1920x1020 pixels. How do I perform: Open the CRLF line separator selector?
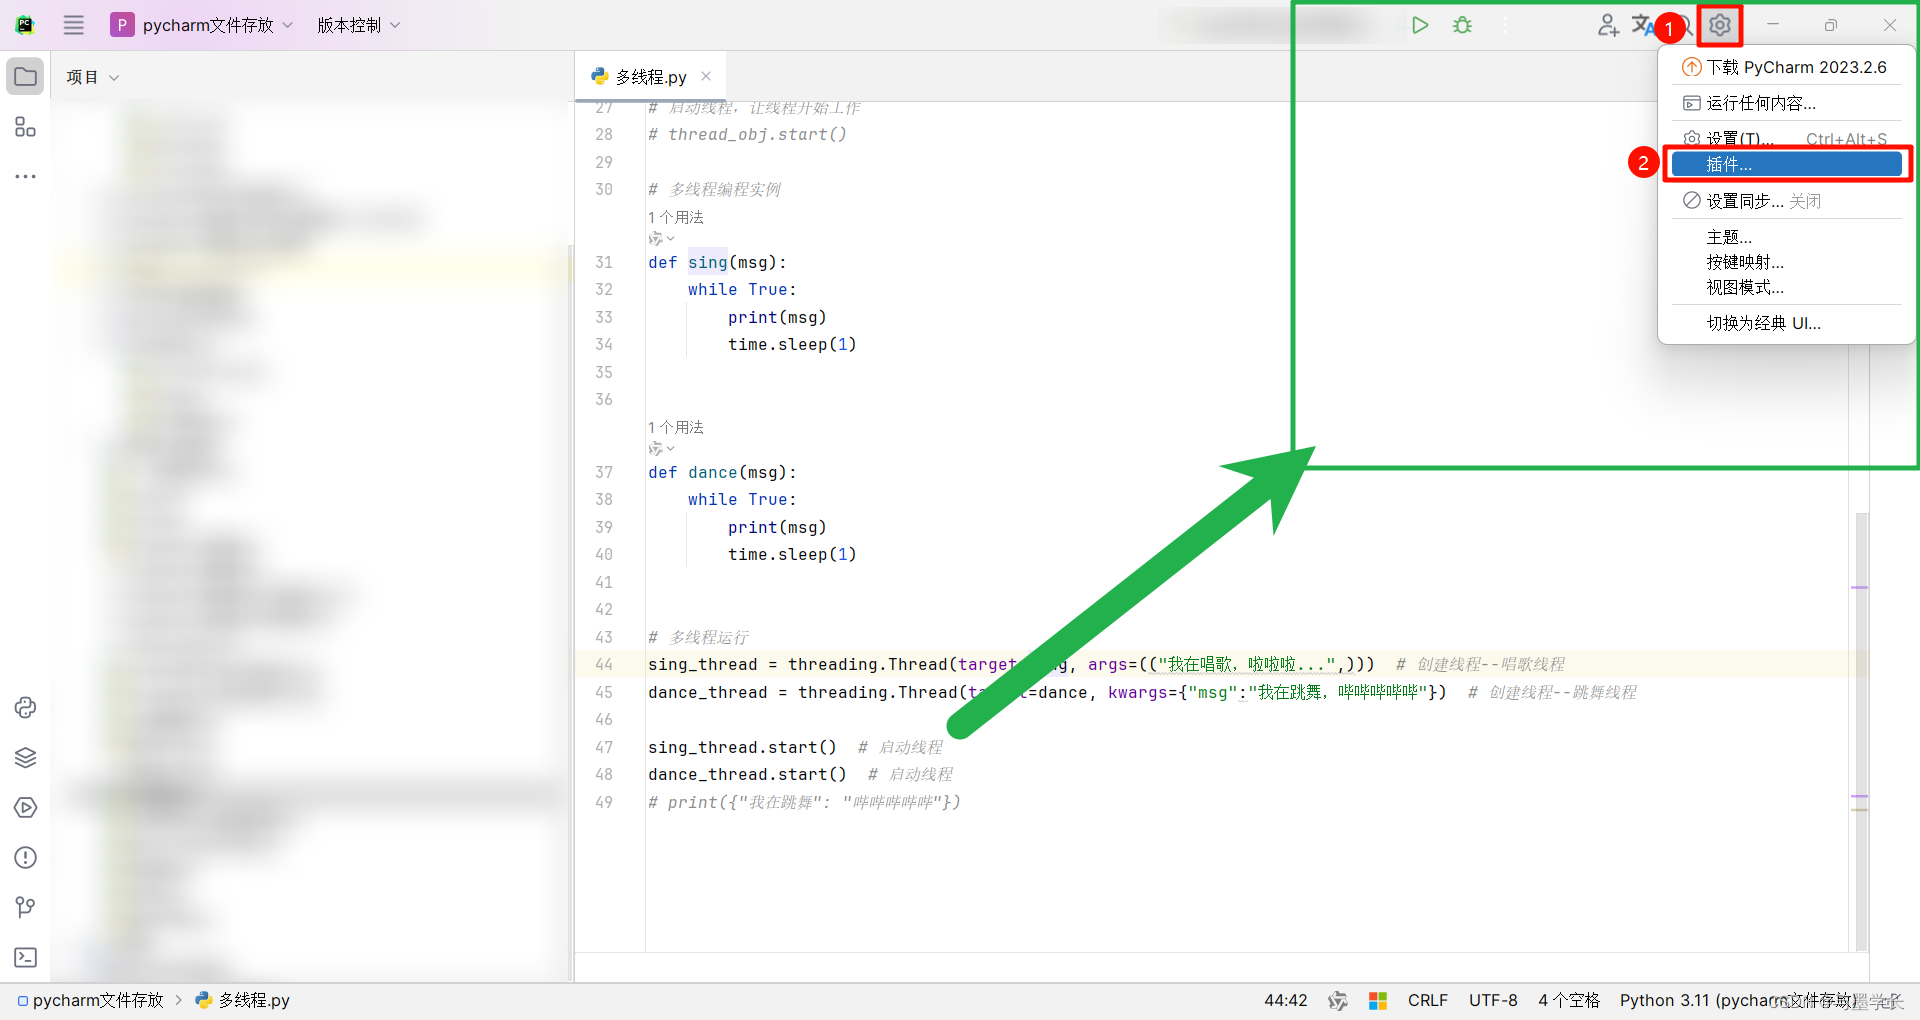tap(1427, 1000)
